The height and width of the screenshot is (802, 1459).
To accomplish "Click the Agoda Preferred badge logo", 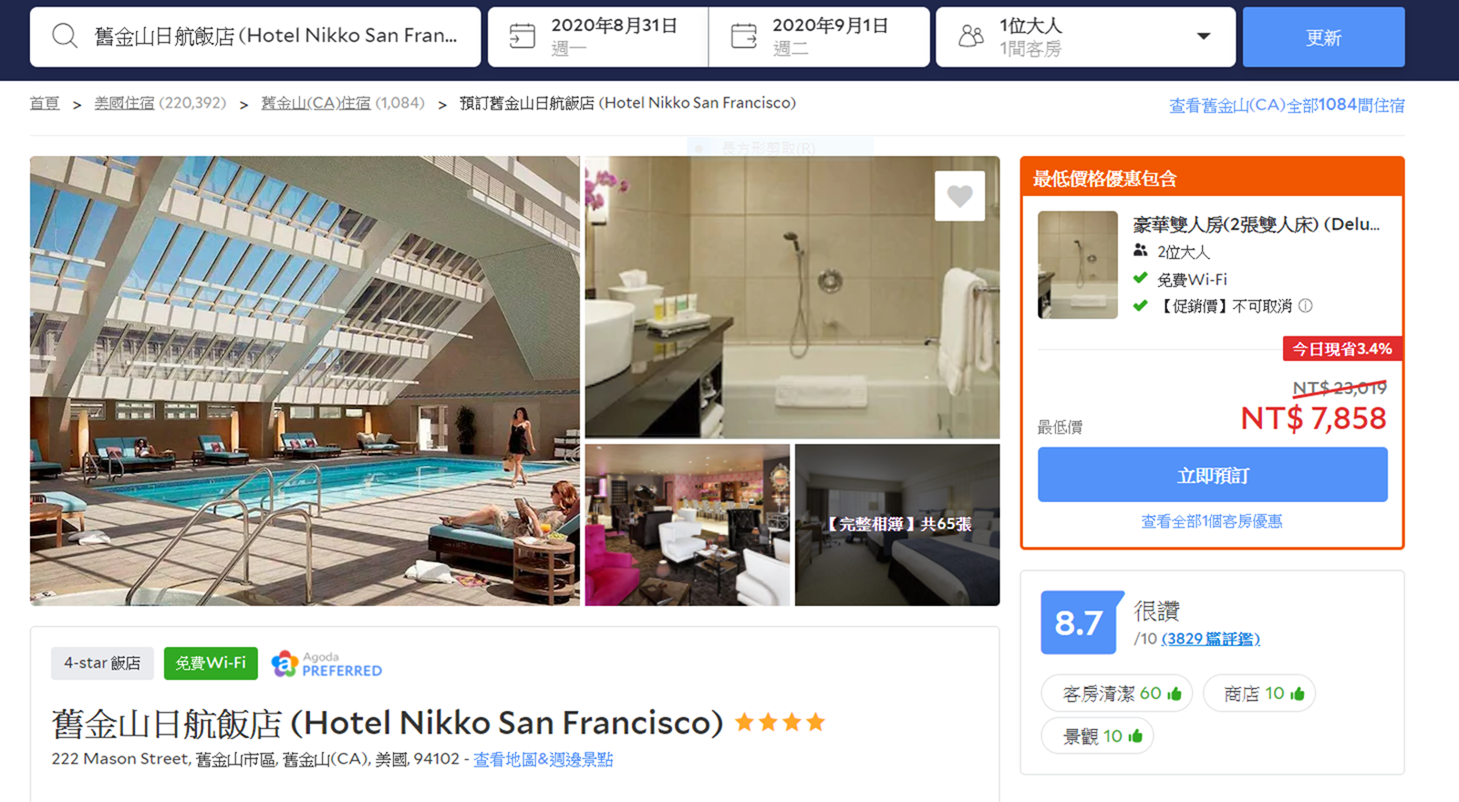I will click(286, 664).
